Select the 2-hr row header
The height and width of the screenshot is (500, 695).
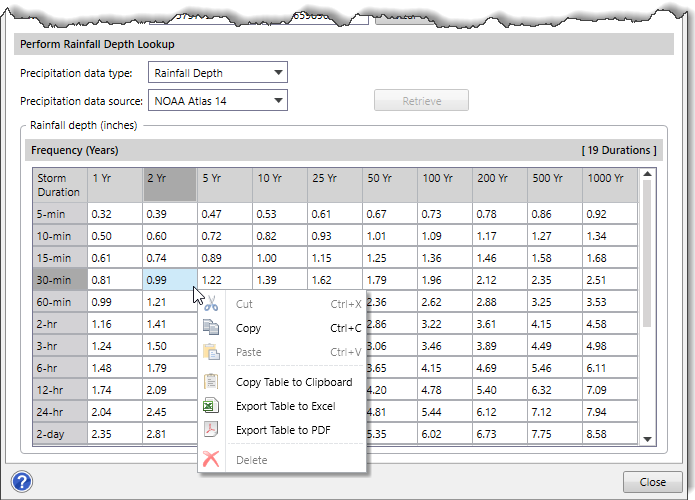60,324
